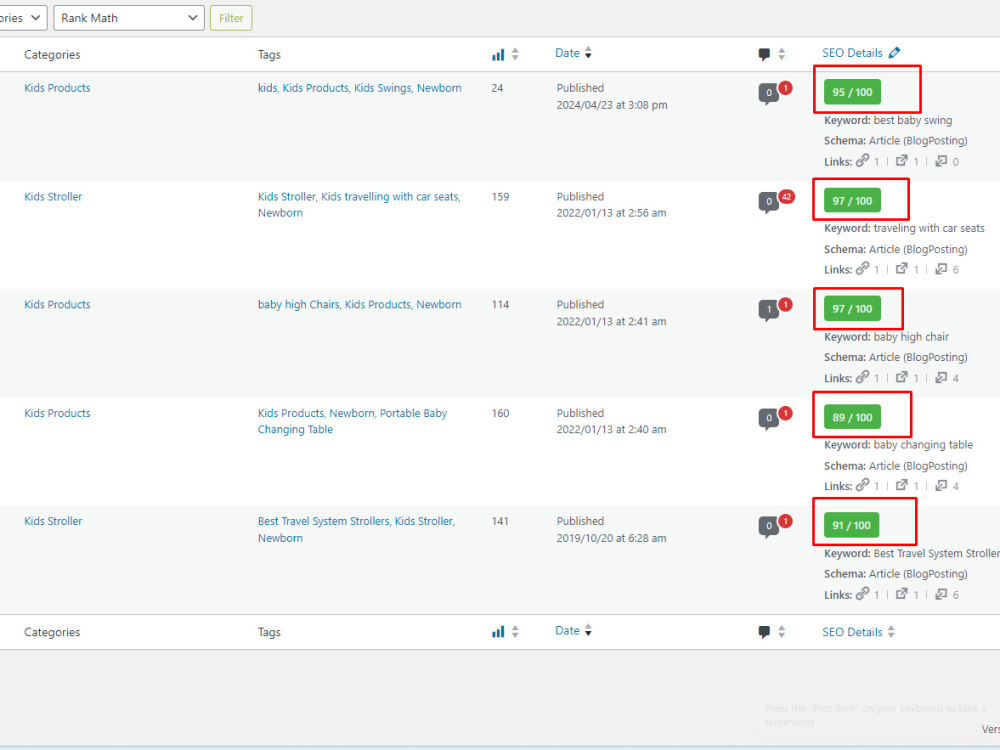Click the 89 / 100 SEO score badge
1000x750 pixels.
(x=852, y=417)
